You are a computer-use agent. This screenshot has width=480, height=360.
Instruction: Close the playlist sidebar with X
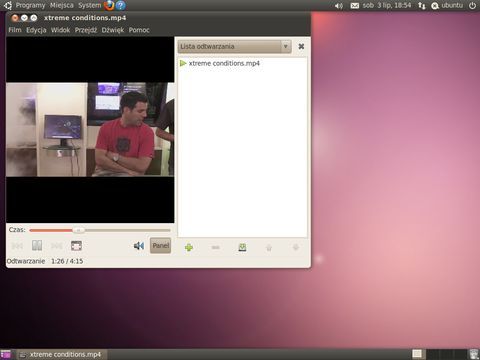pyautogui.click(x=301, y=47)
